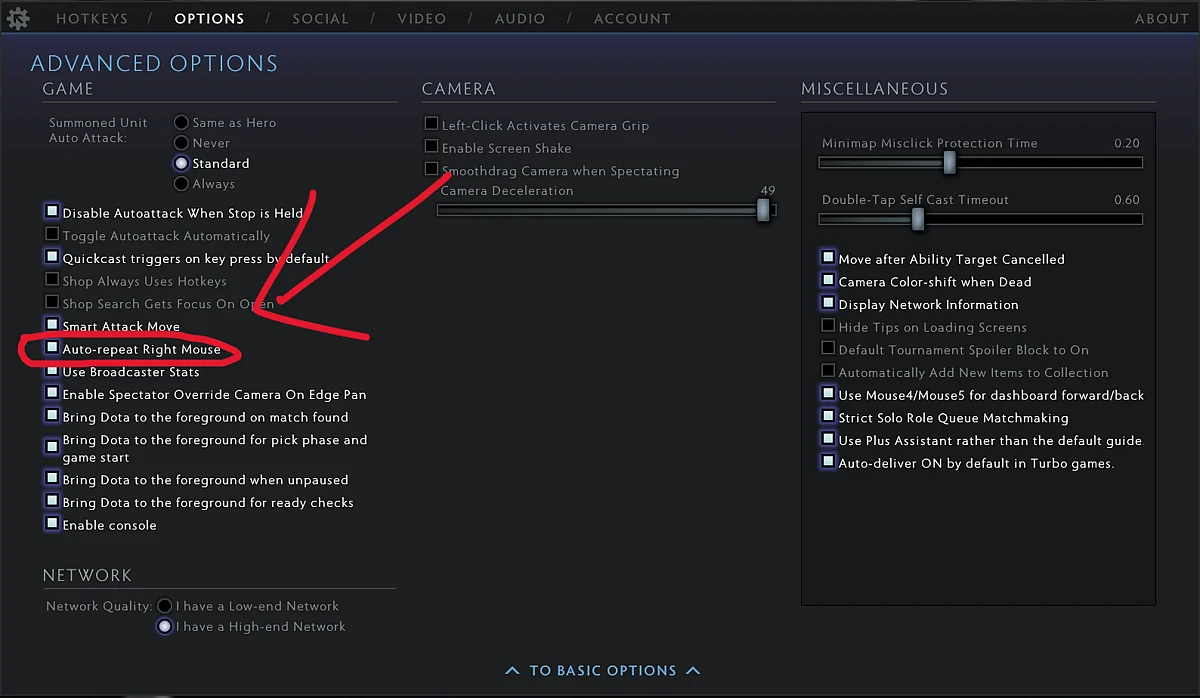Toggle Mouse4/Mouse5 dashboard forward/back option

click(828, 394)
